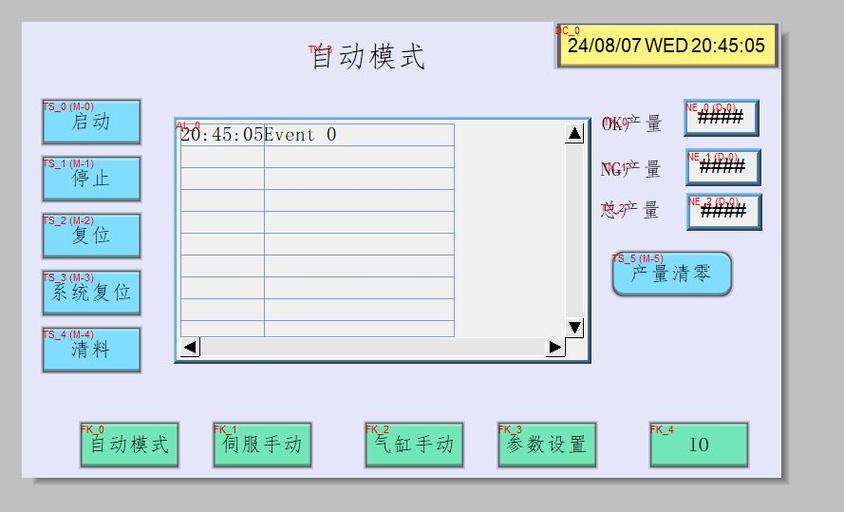Screen dimensions: 844x512
Task: Click the date and time display
Action: [x=666, y=45]
